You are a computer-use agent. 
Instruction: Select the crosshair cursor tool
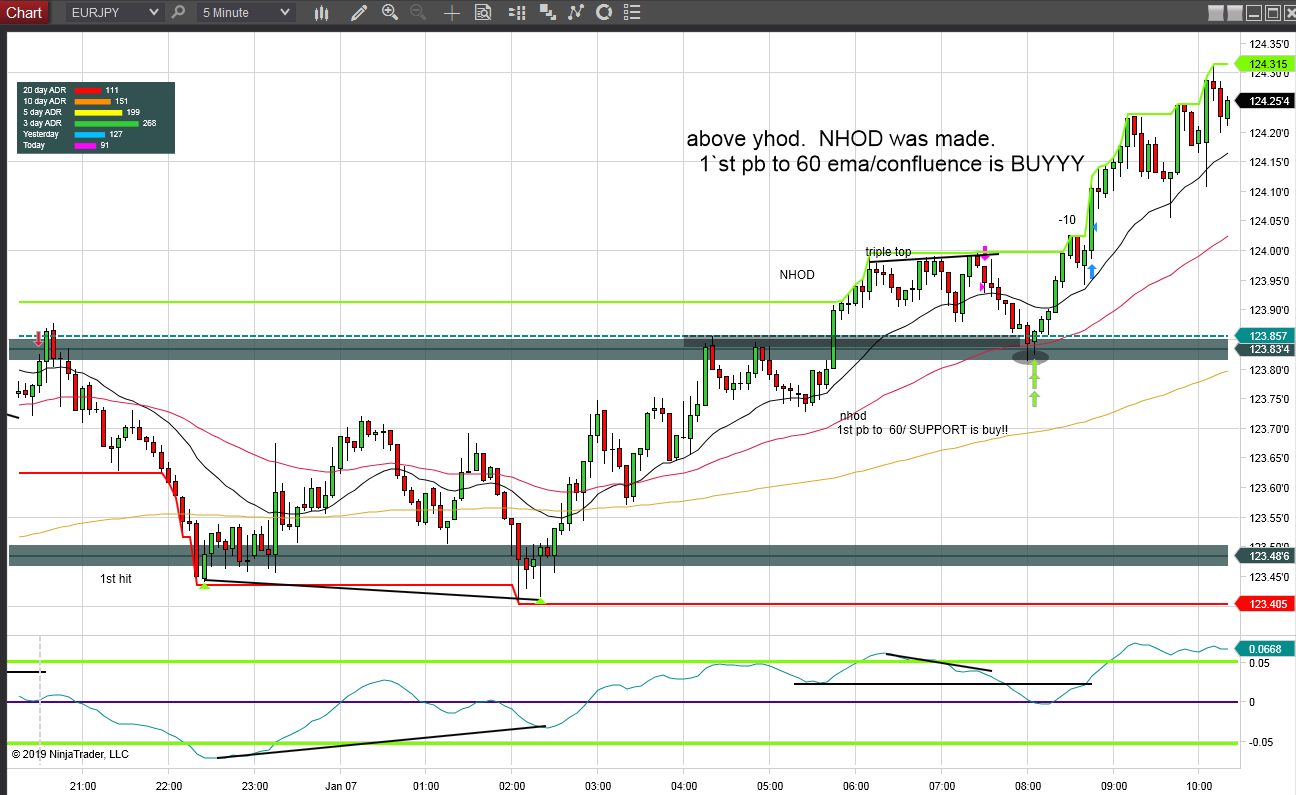click(452, 13)
